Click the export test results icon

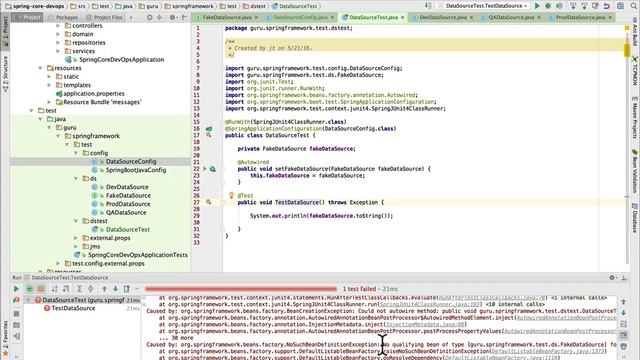(x=127, y=289)
